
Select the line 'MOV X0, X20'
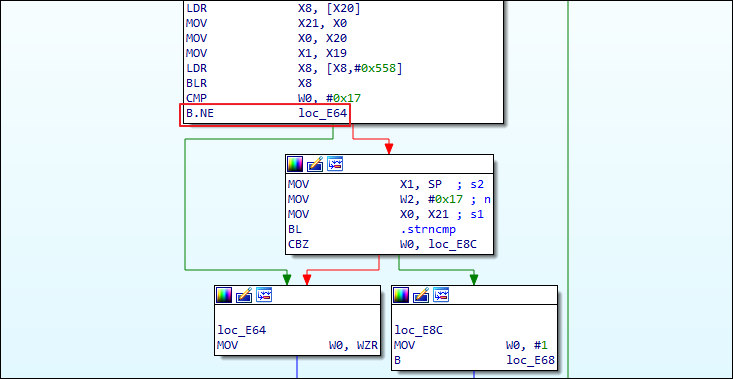click(266, 38)
